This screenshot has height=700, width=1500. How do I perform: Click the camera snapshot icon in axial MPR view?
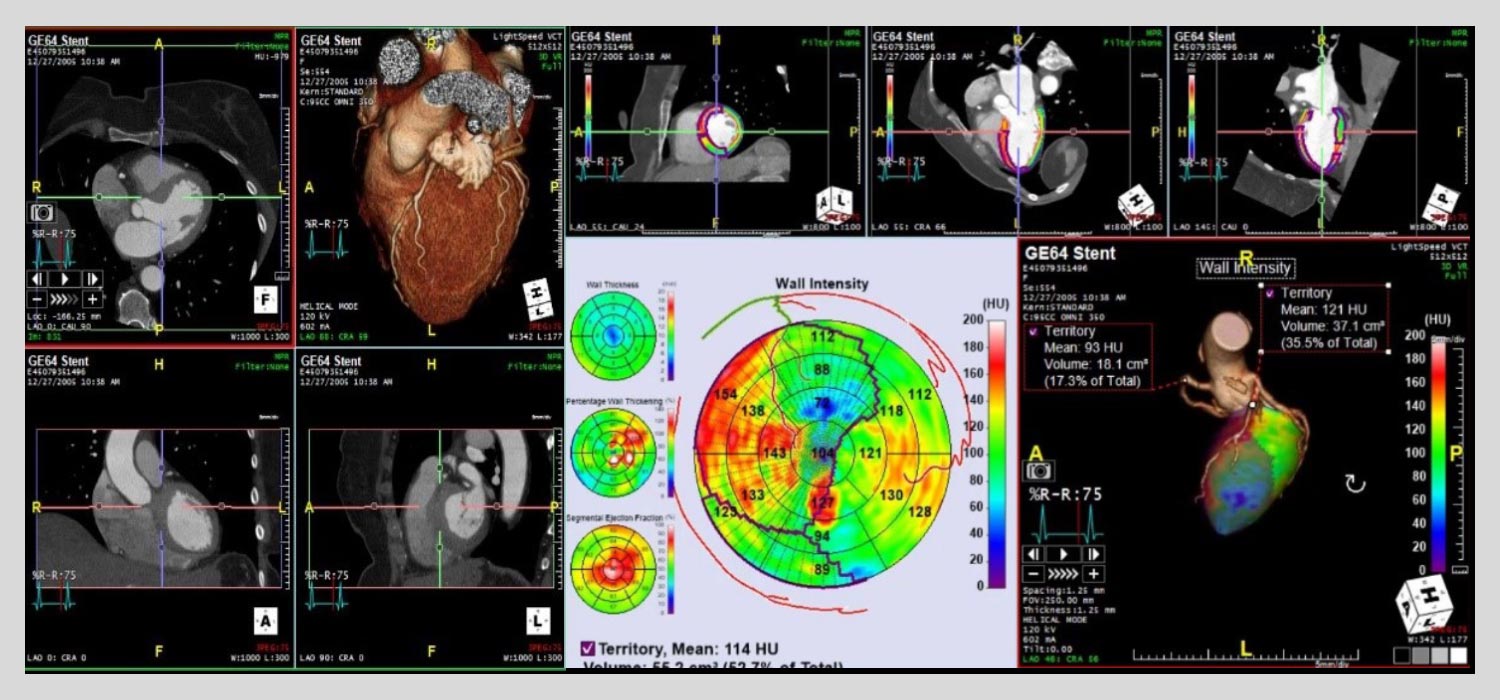tap(42, 213)
